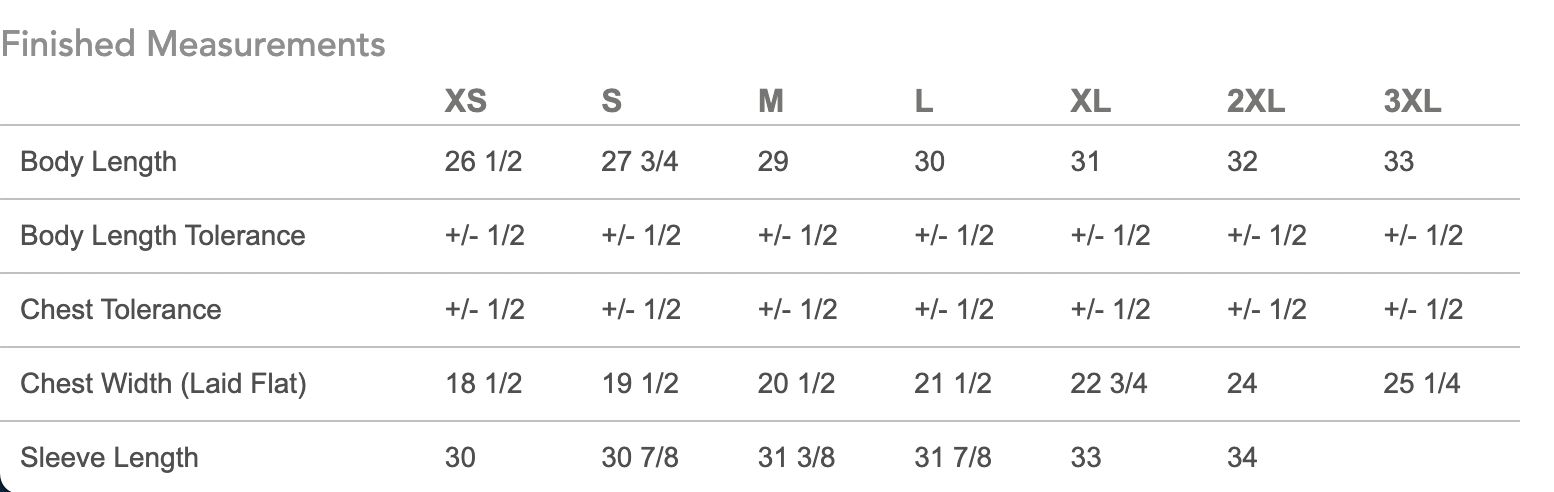Click the 3XL body length value 33
The height and width of the screenshot is (492, 1554).
1398,162
